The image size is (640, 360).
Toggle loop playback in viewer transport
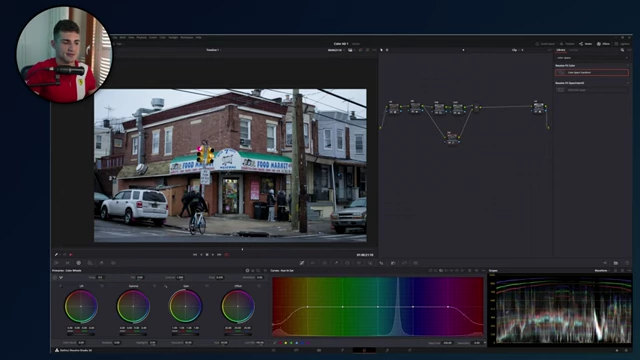coord(227,255)
